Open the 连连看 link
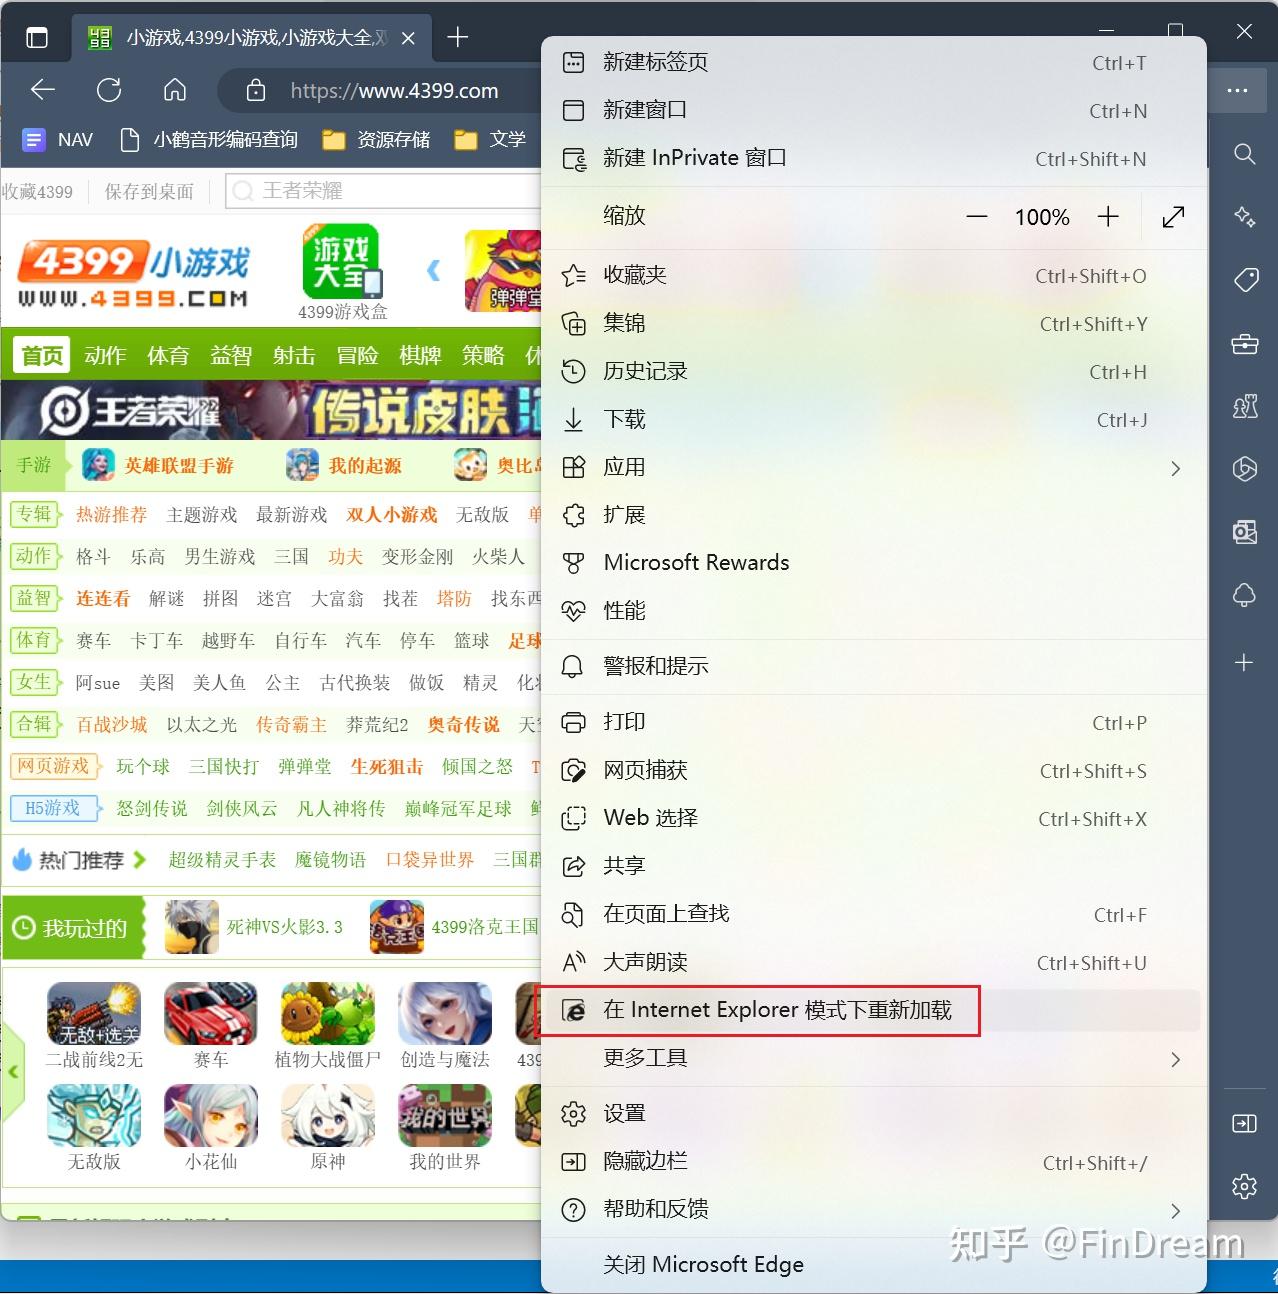This screenshot has height=1294, width=1278. 103,598
